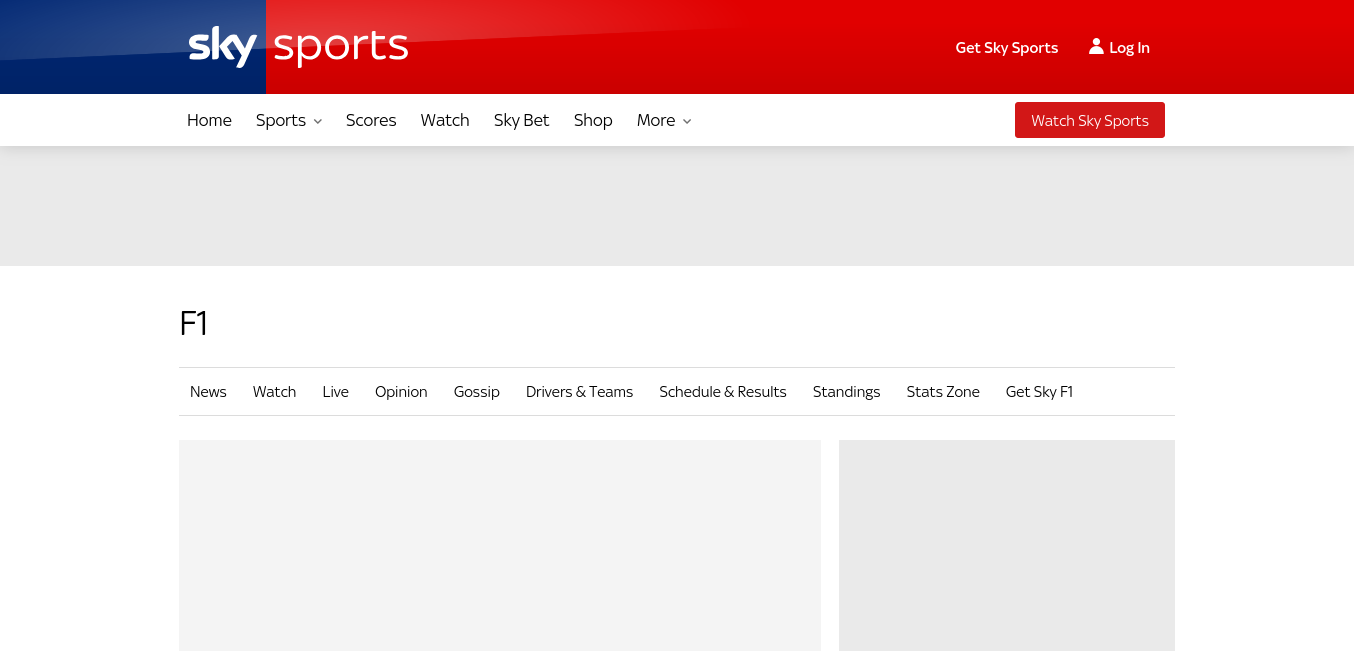Select the News tab in F1 section
1366x651 pixels.
(208, 392)
